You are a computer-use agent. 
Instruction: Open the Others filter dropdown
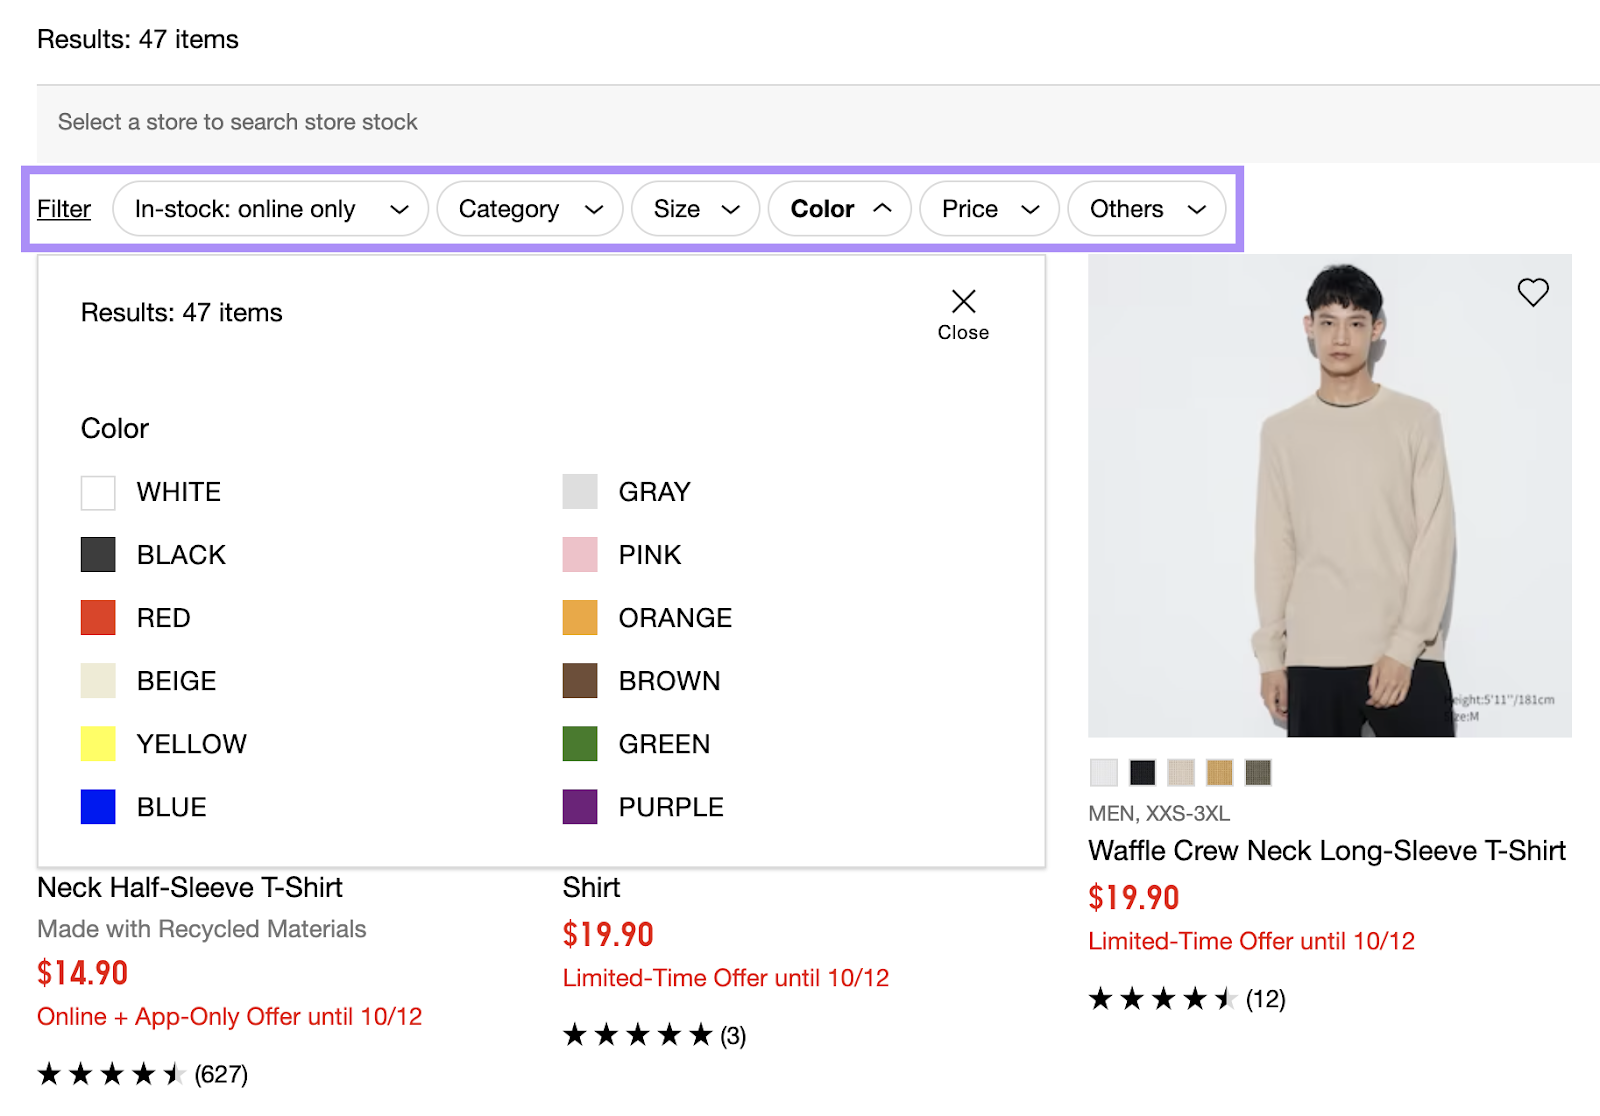pyautogui.click(x=1146, y=209)
